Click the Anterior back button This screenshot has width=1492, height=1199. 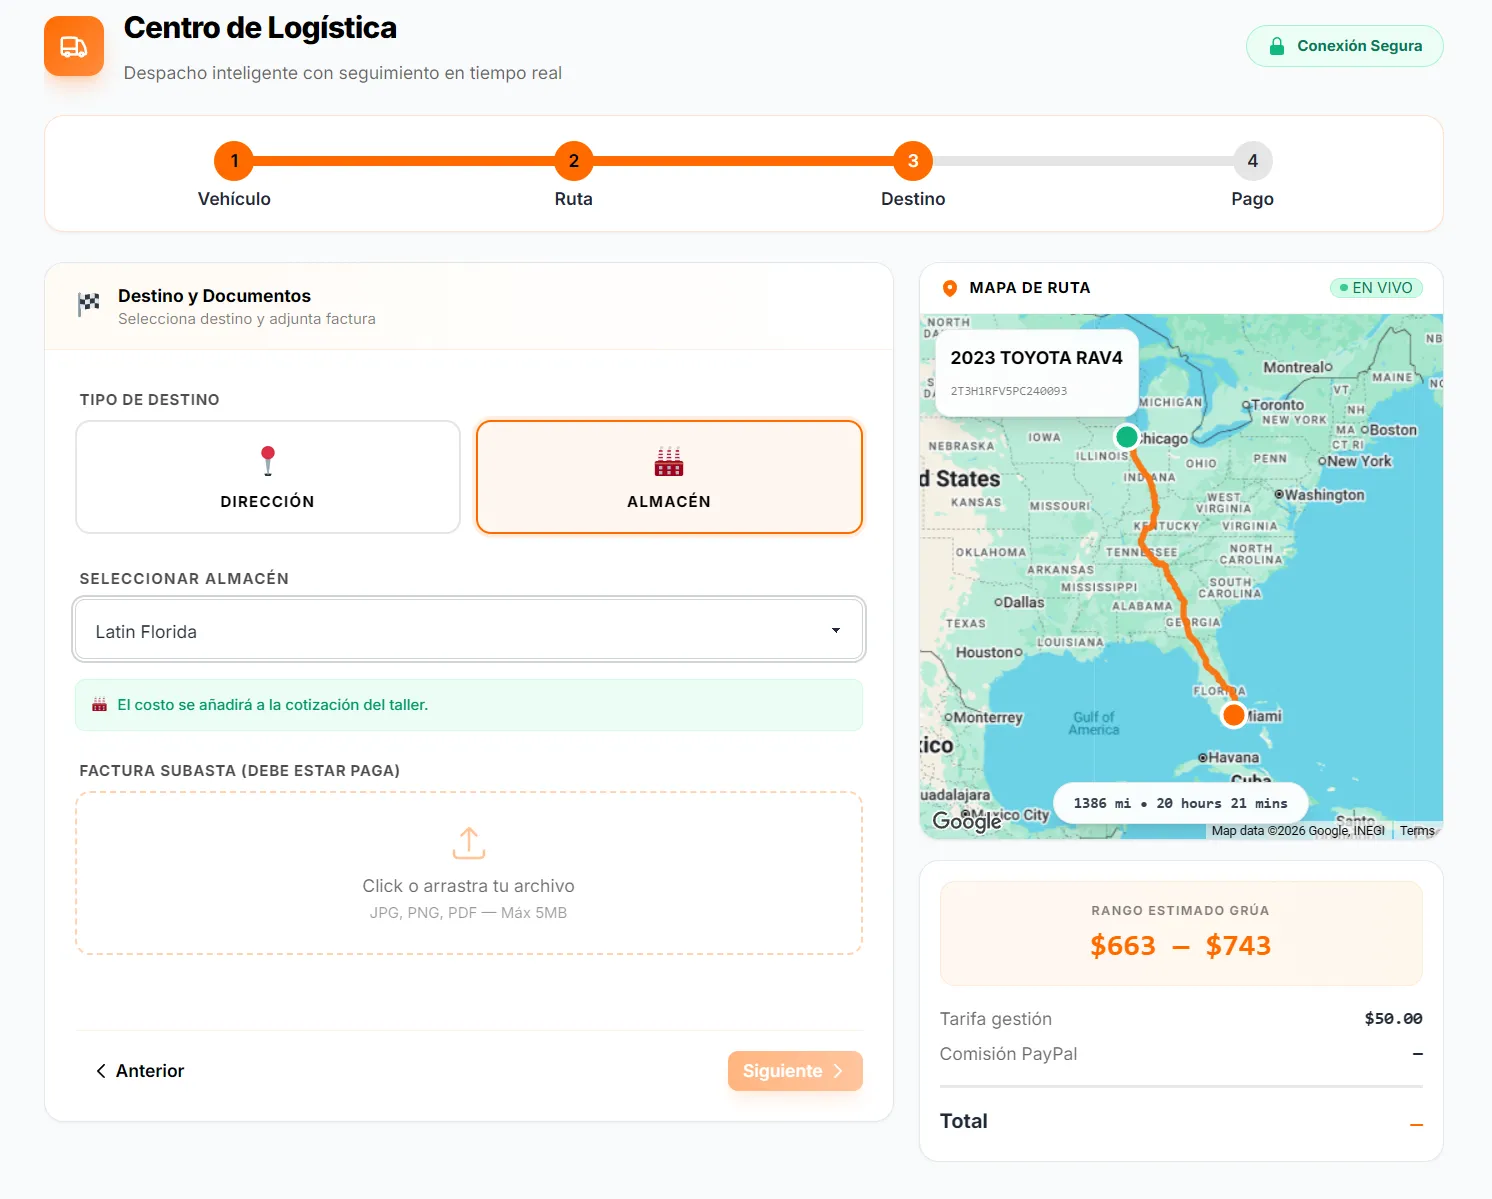(x=140, y=1071)
